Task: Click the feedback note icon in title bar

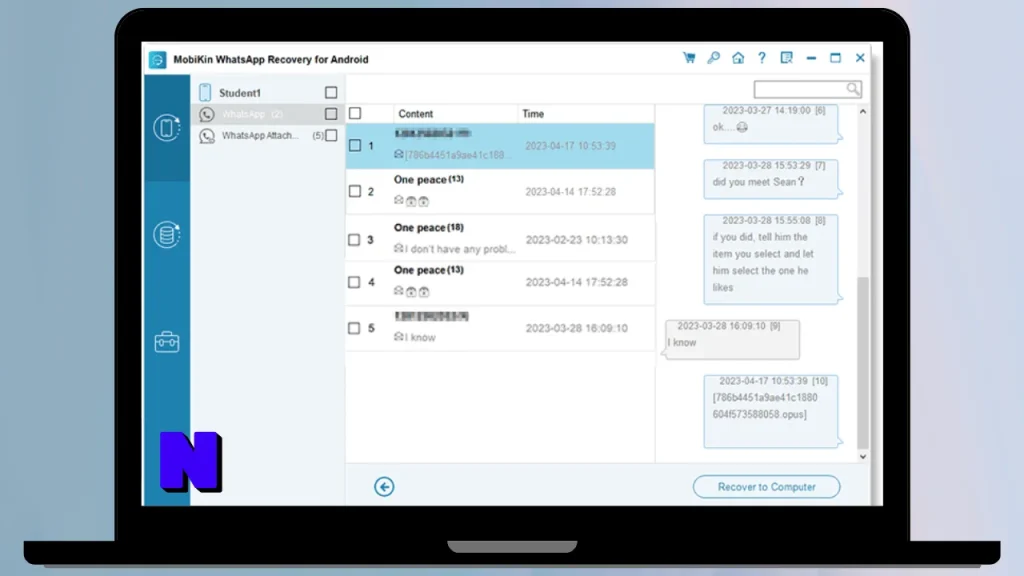Action: coord(786,58)
